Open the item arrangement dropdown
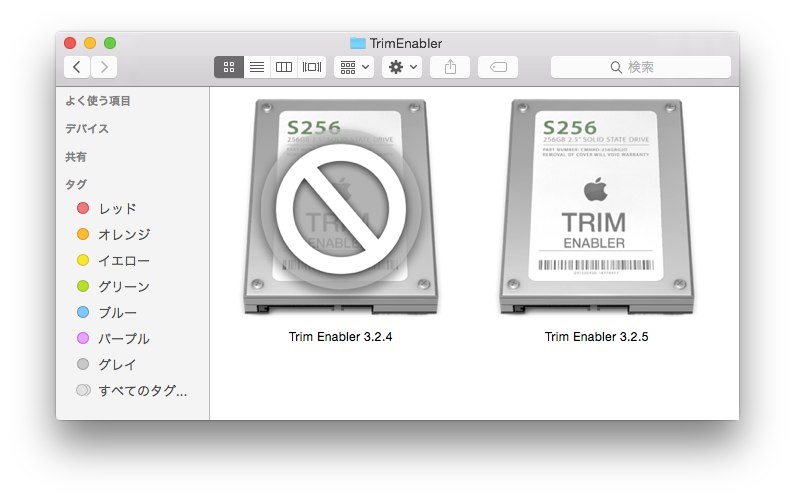The image size is (795, 500). [354, 67]
